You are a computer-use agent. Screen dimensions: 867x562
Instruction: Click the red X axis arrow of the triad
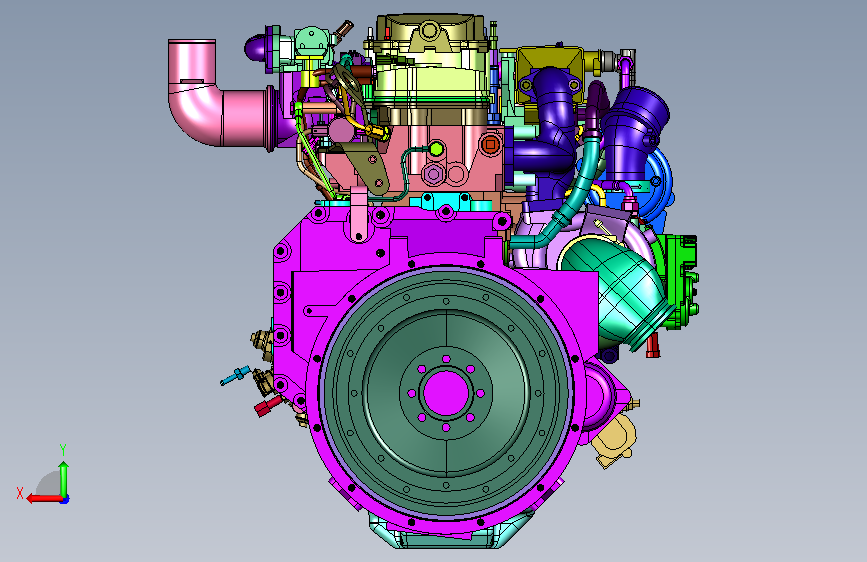pyautogui.click(x=44, y=499)
